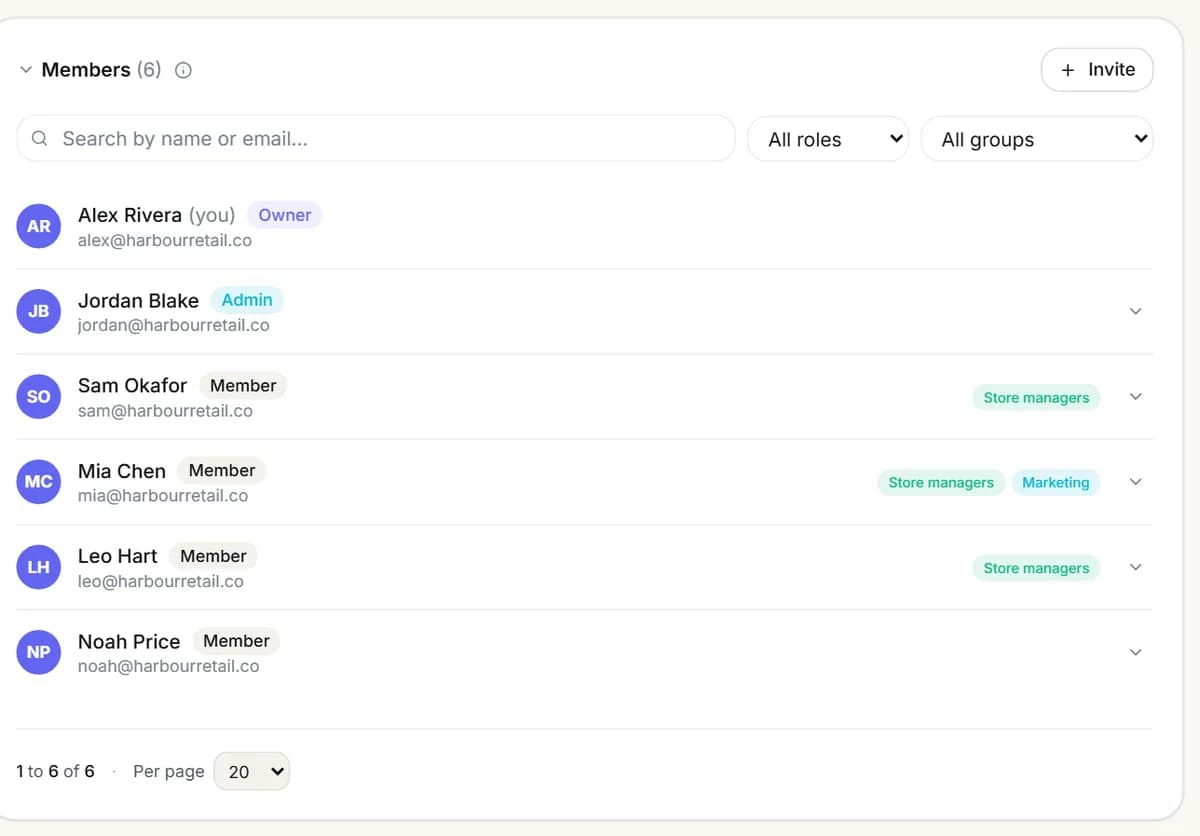
Task: Expand Leo Hart's row chevron
Action: click(1135, 567)
